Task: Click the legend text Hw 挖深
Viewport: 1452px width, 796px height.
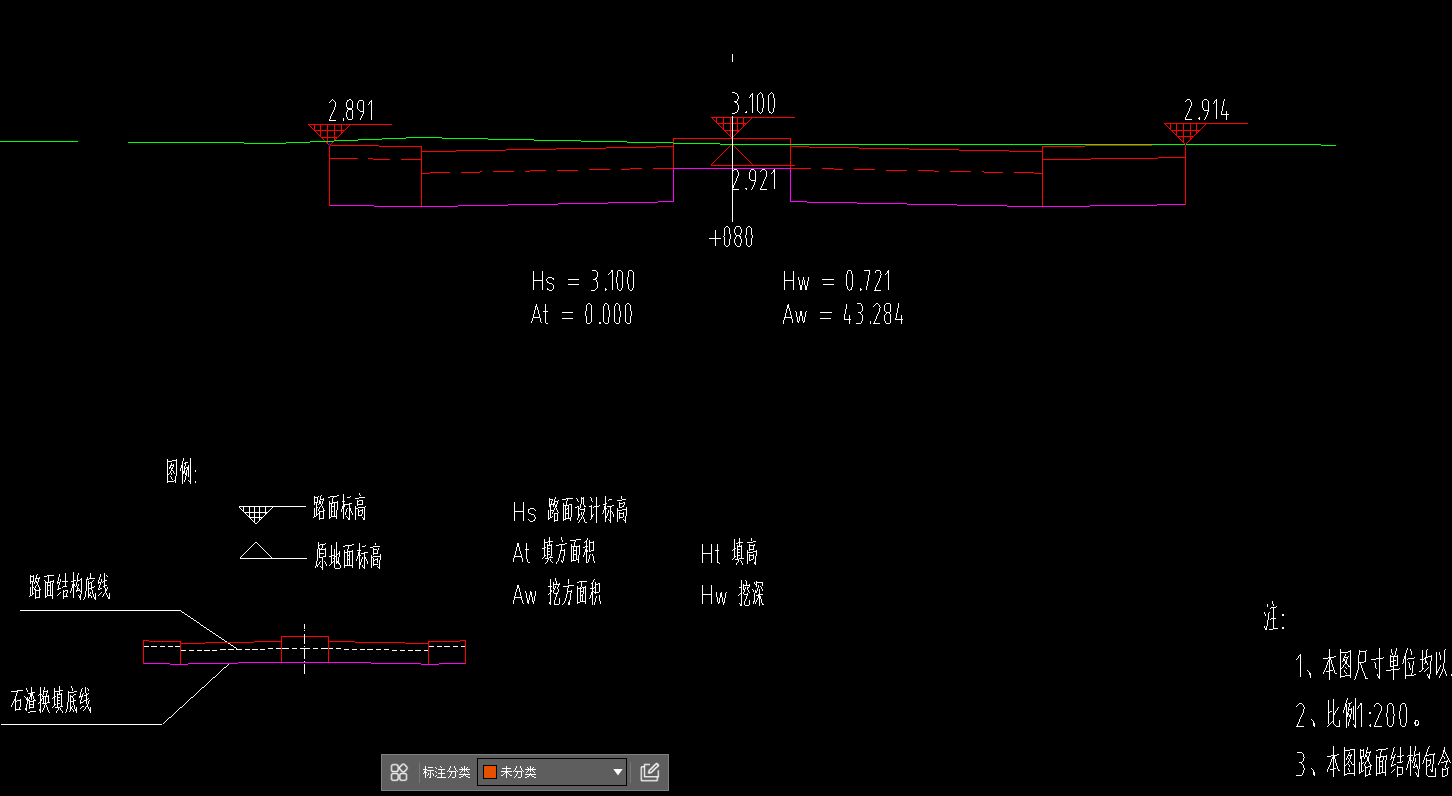Action: coord(733,595)
